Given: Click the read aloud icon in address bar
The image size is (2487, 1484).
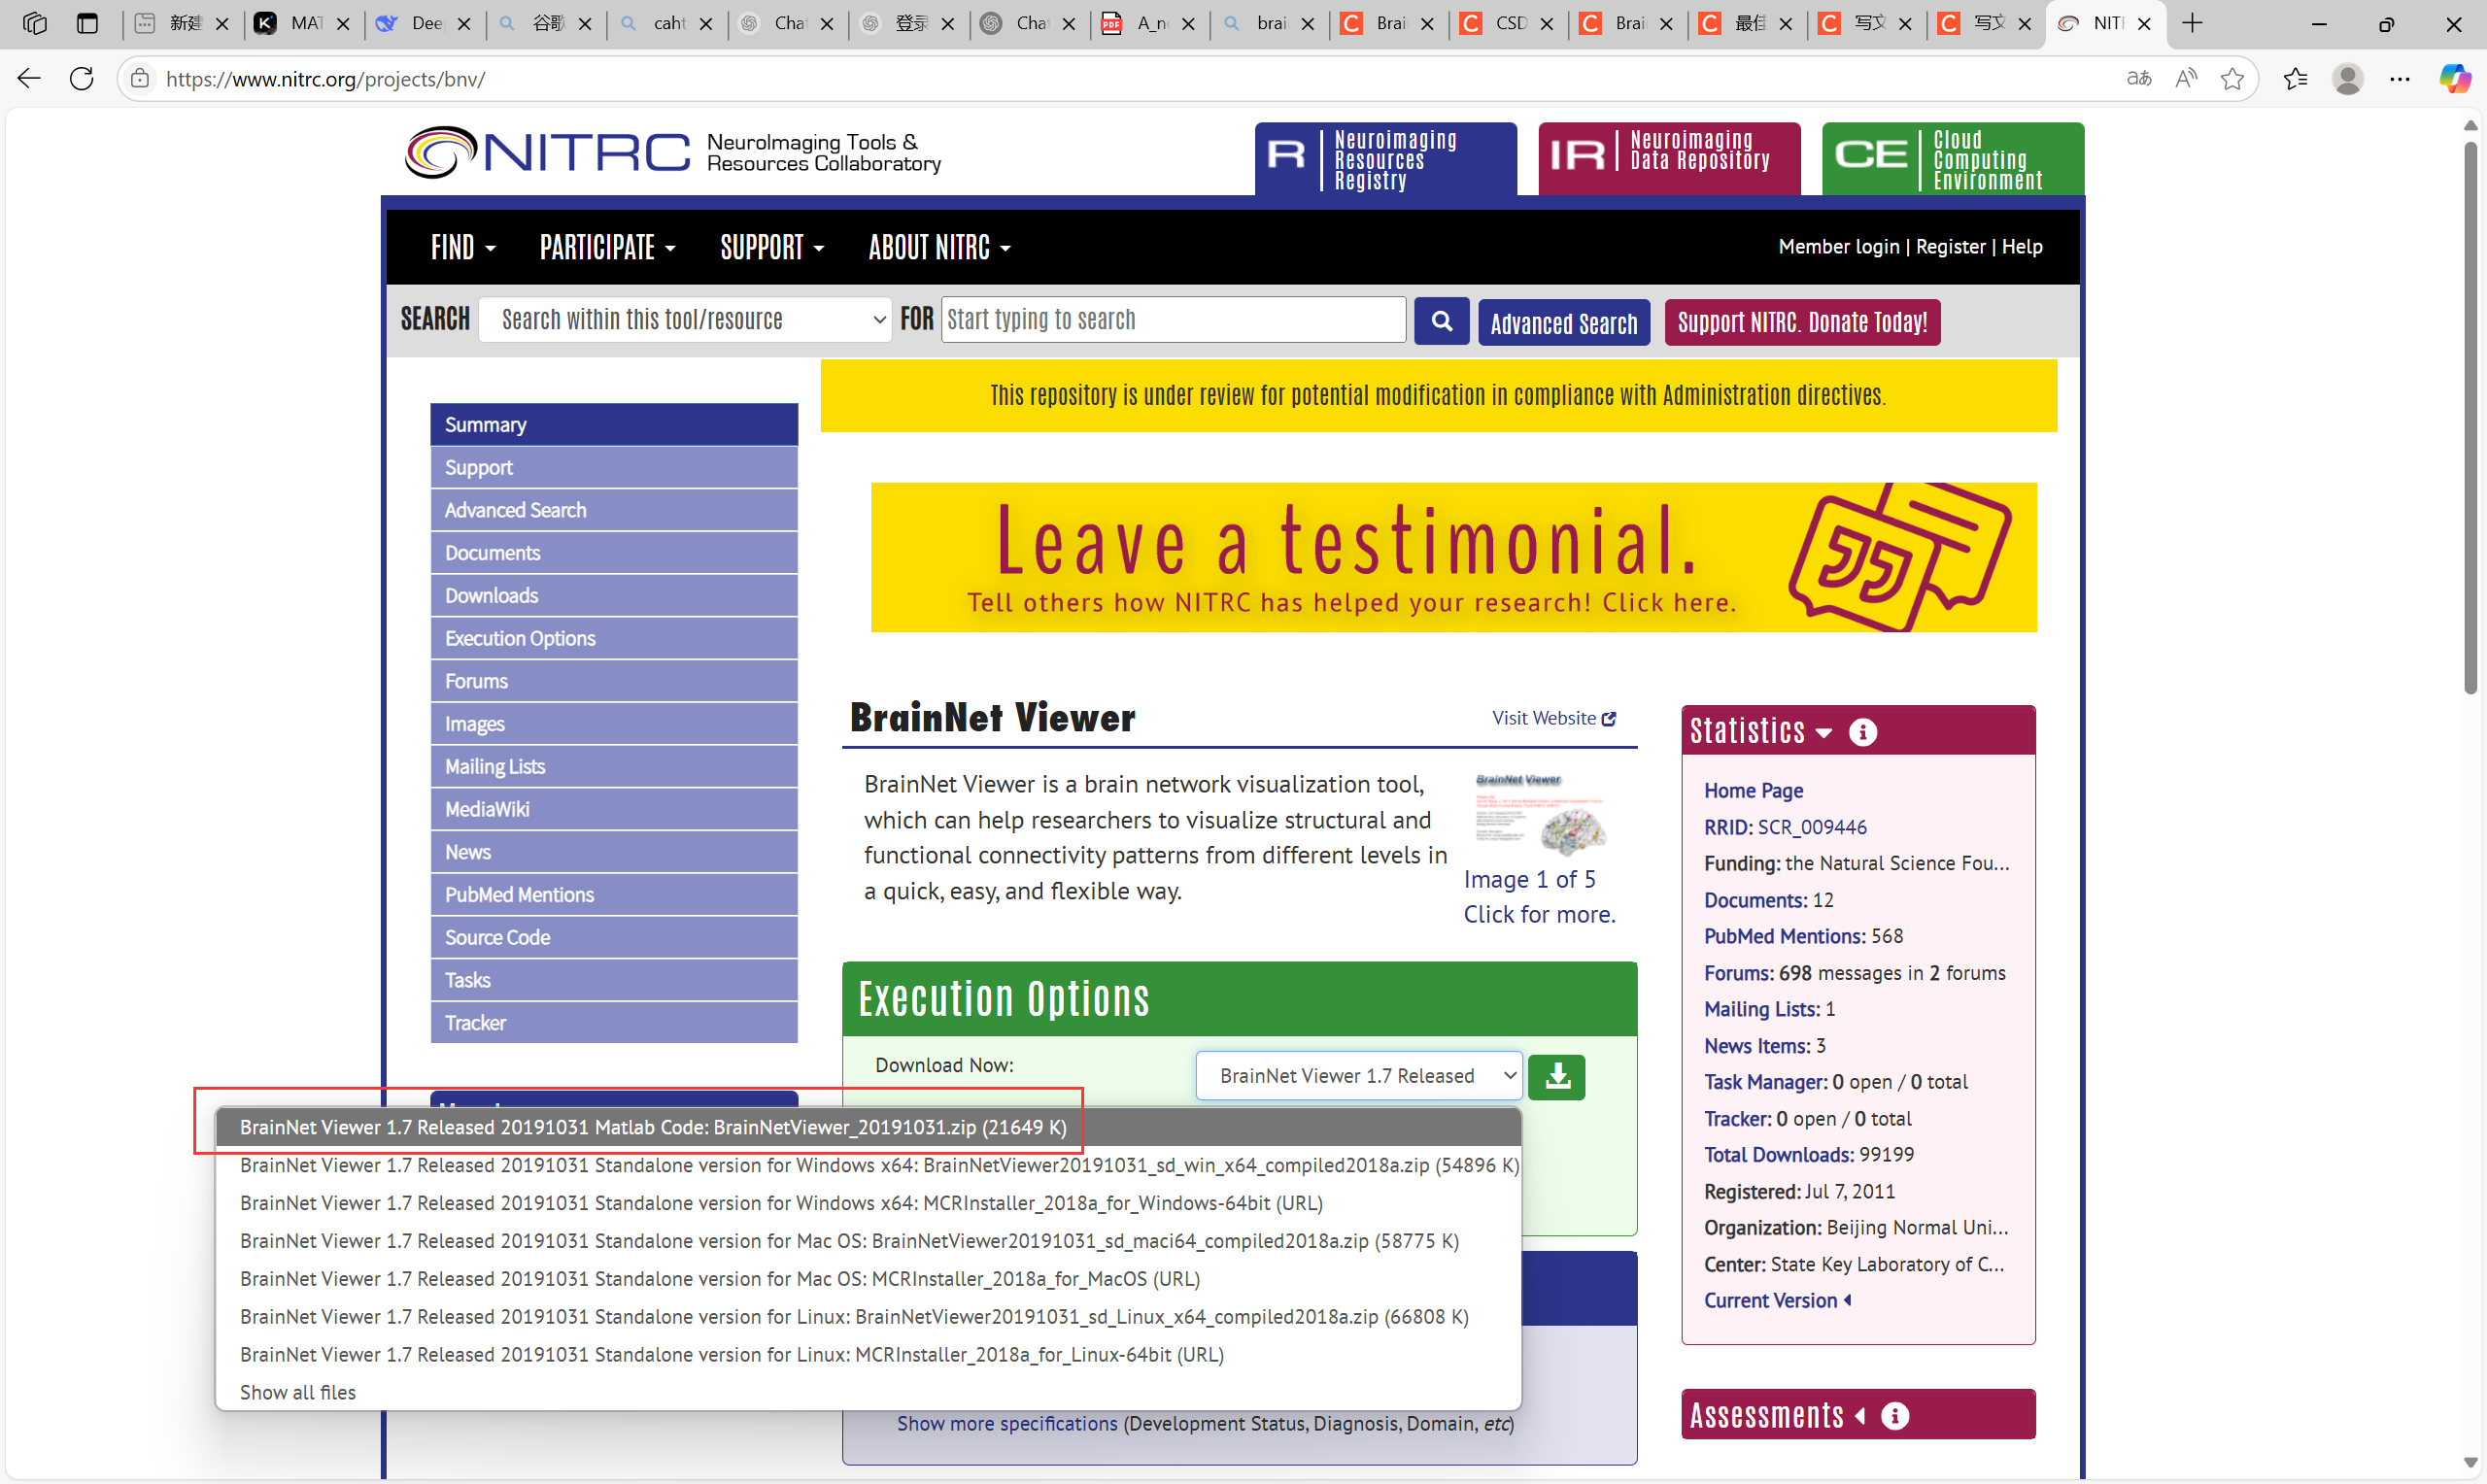Looking at the screenshot, I should point(2185,79).
